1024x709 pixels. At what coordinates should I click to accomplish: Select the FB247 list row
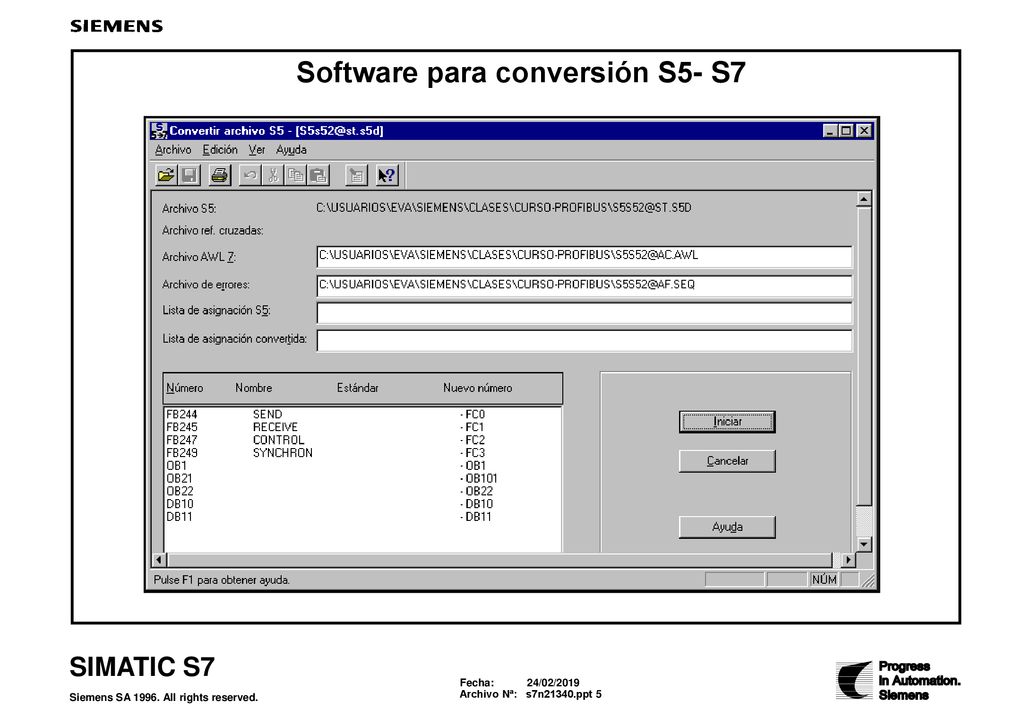362,440
